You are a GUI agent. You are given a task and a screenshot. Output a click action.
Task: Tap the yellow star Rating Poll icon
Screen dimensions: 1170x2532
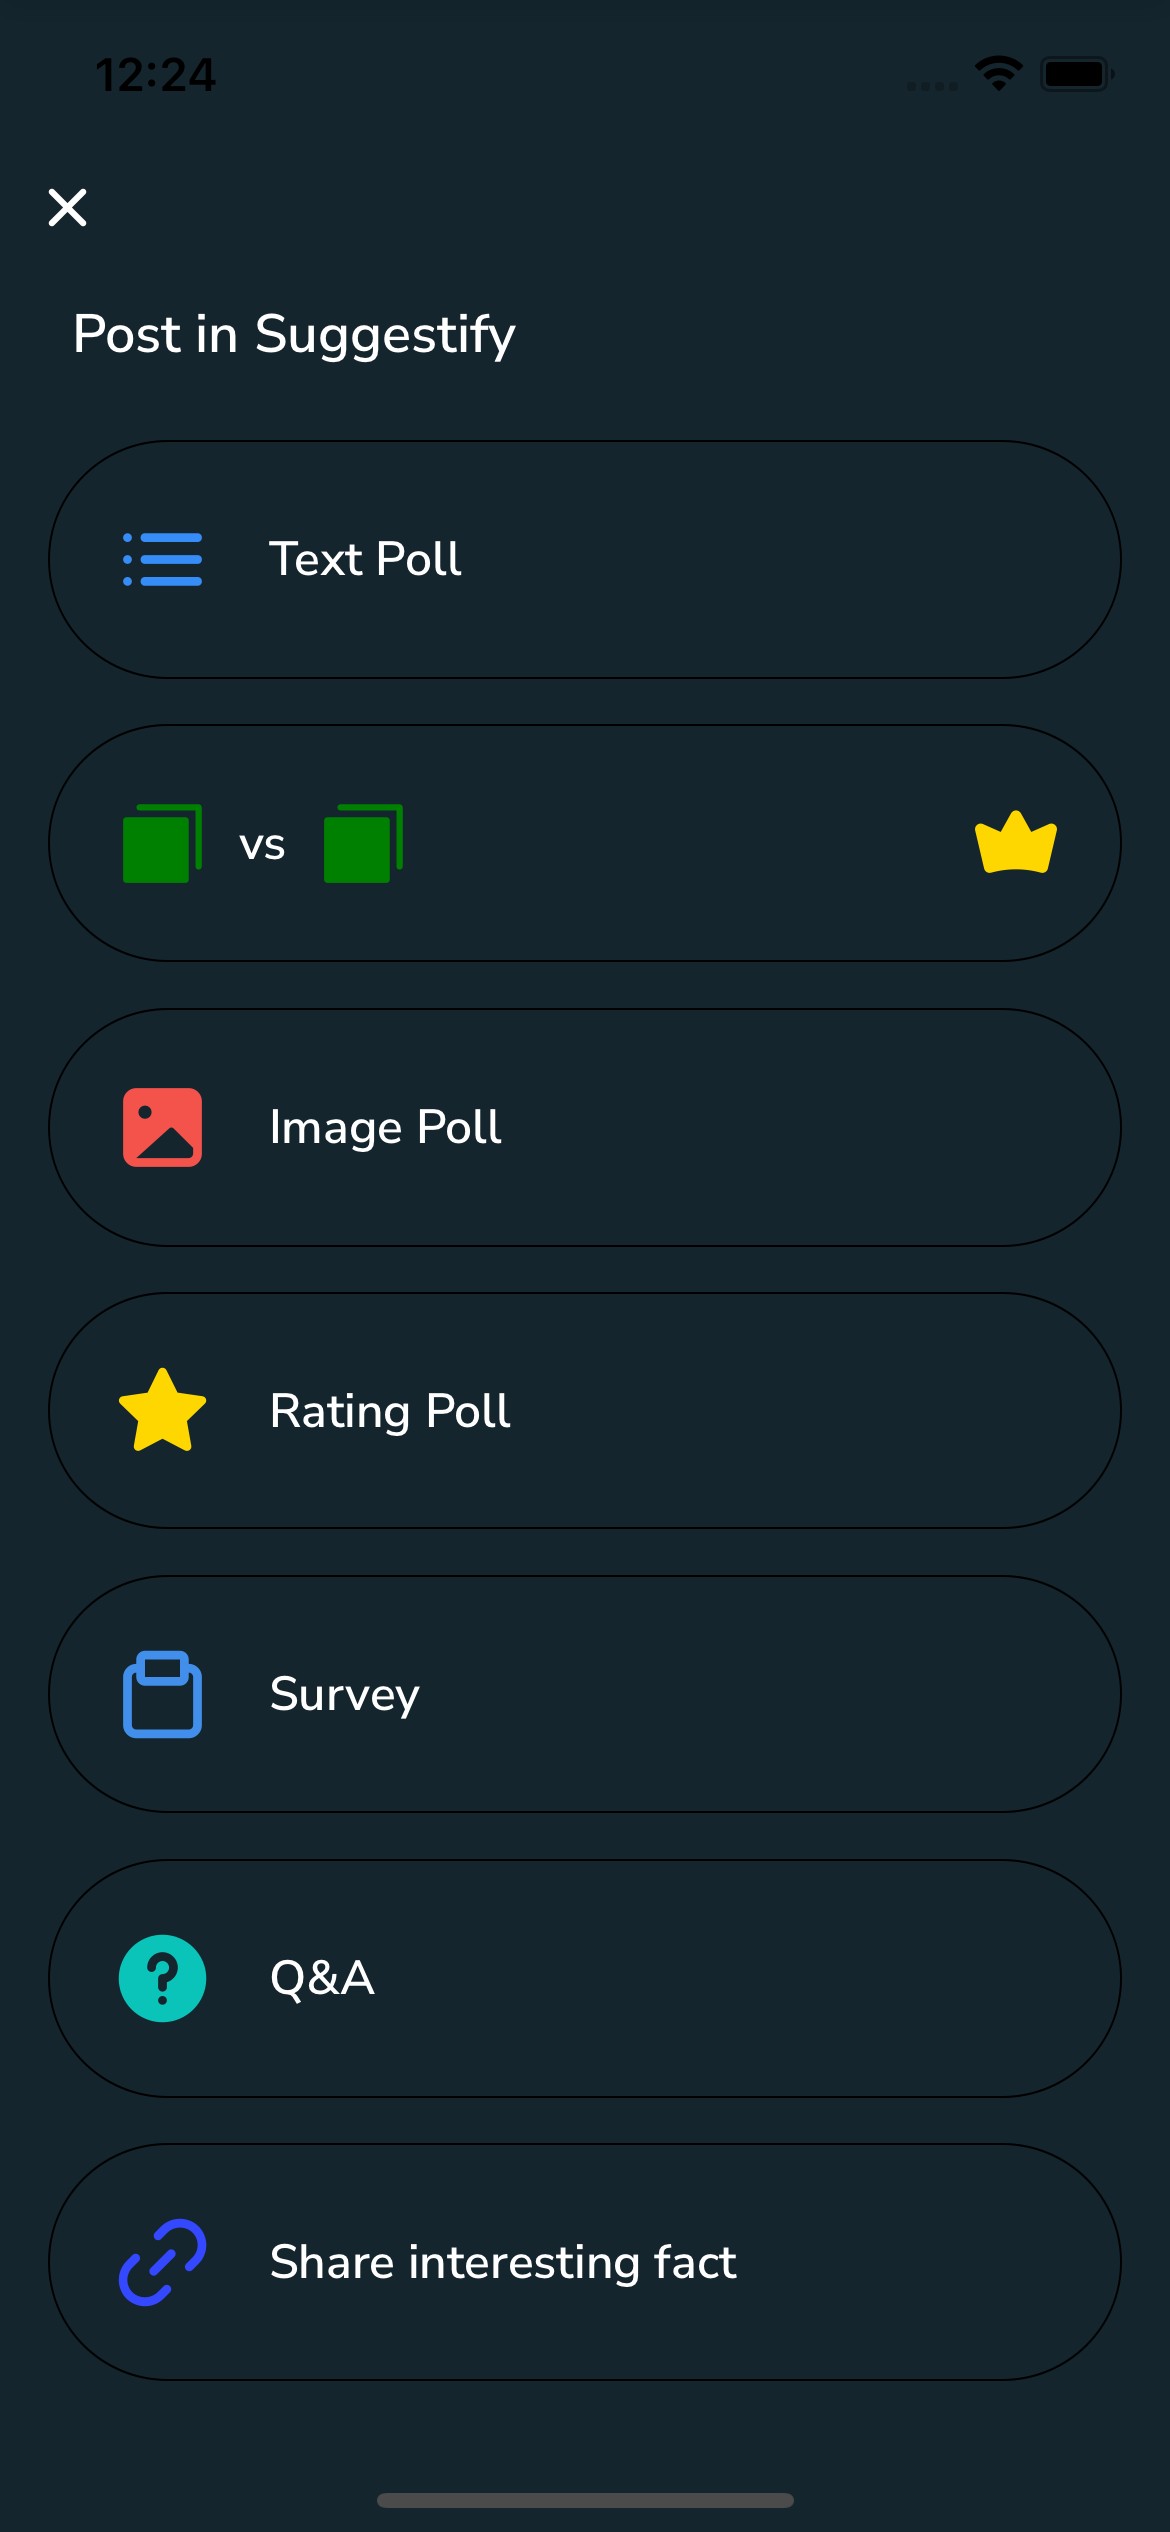coord(162,1410)
